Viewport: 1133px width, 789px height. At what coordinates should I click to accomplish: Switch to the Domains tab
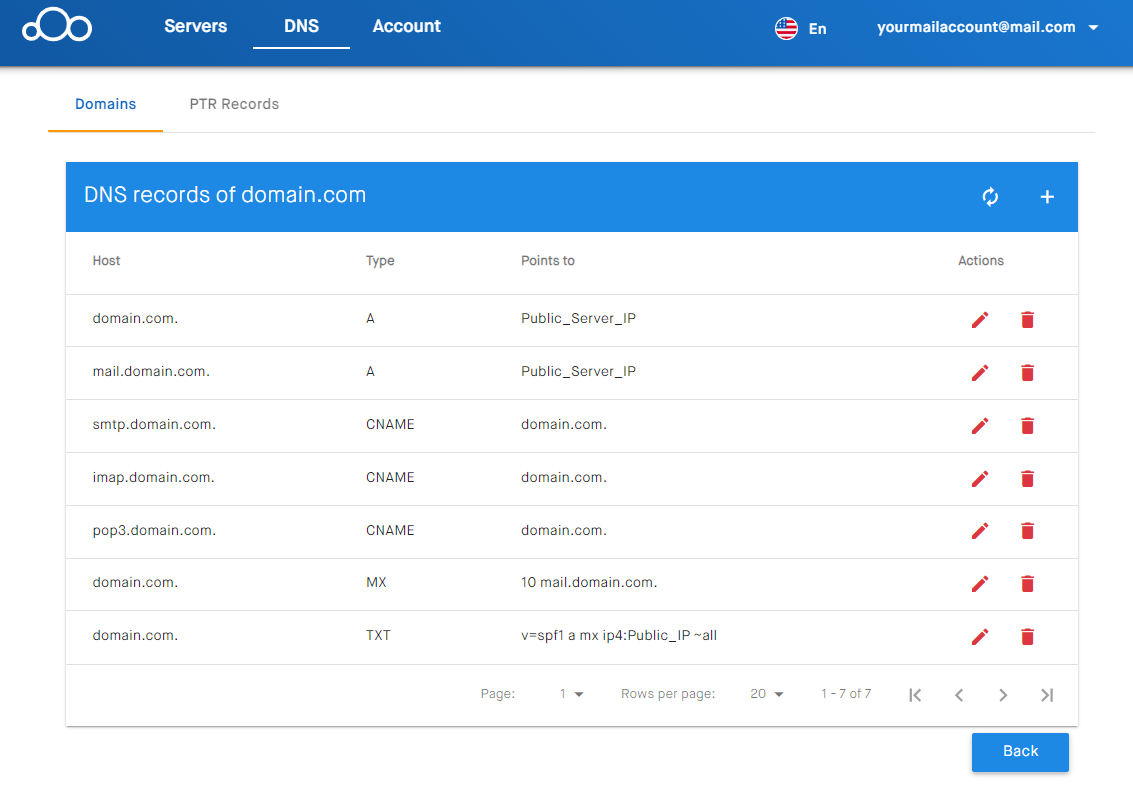pos(105,104)
